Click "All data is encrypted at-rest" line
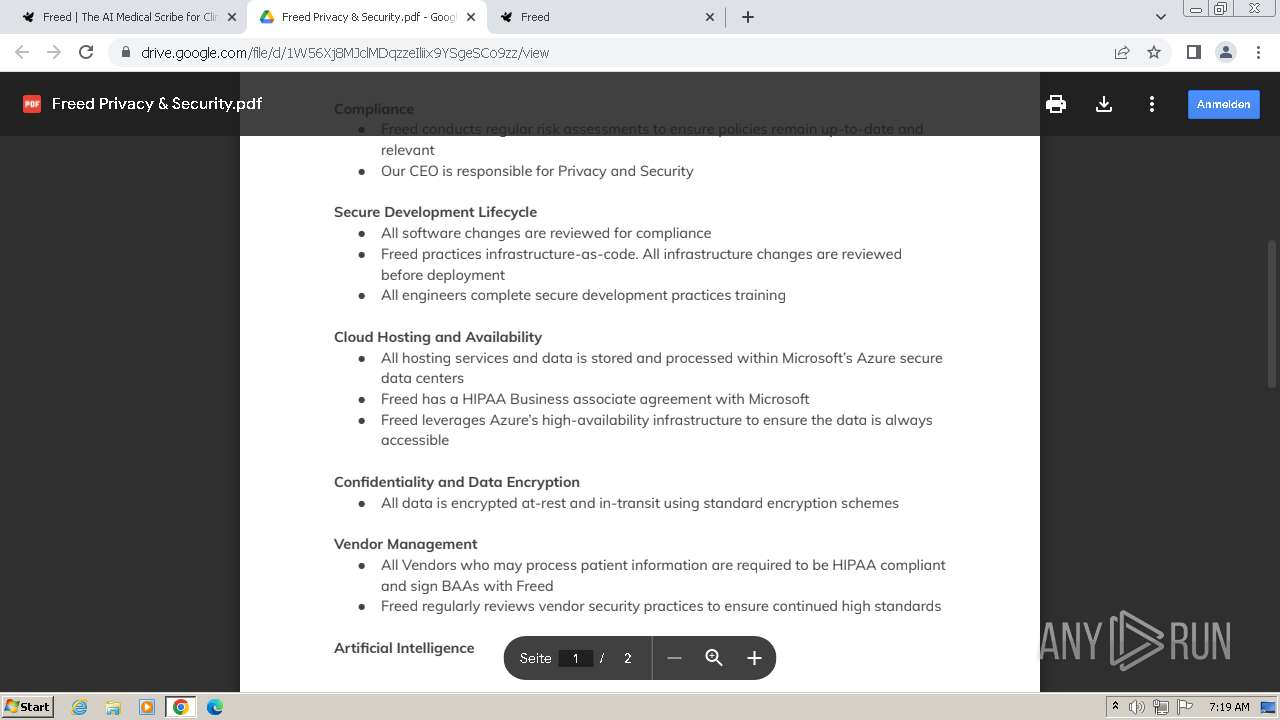Image resolution: width=1280 pixels, height=720 pixels. [640, 503]
